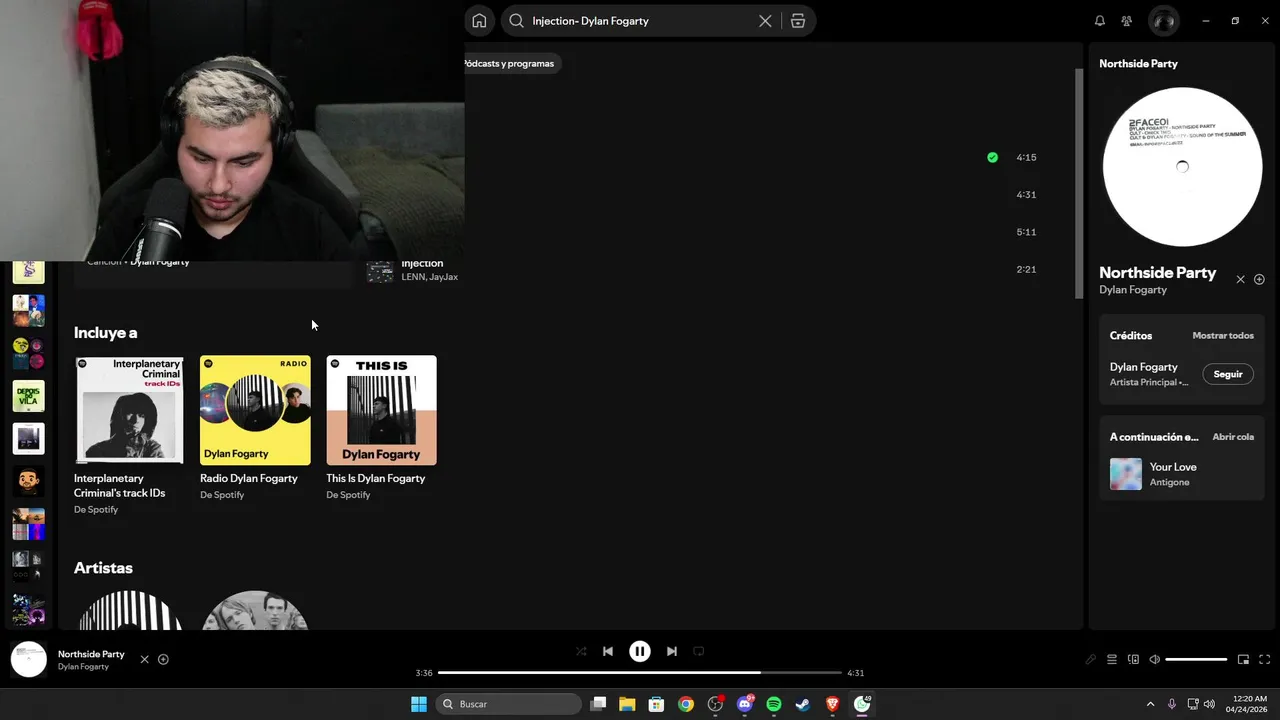This screenshot has height=720, width=1280.
Task: Toggle the queue list icon
Action: (x=1112, y=660)
